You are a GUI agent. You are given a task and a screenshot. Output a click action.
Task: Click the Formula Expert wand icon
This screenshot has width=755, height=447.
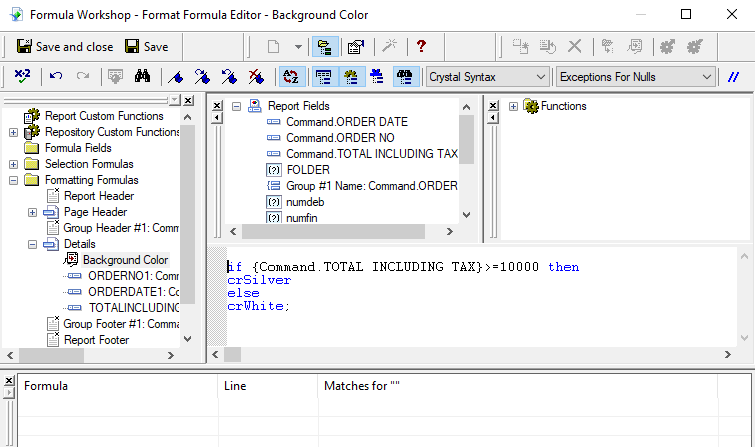(x=389, y=47)
